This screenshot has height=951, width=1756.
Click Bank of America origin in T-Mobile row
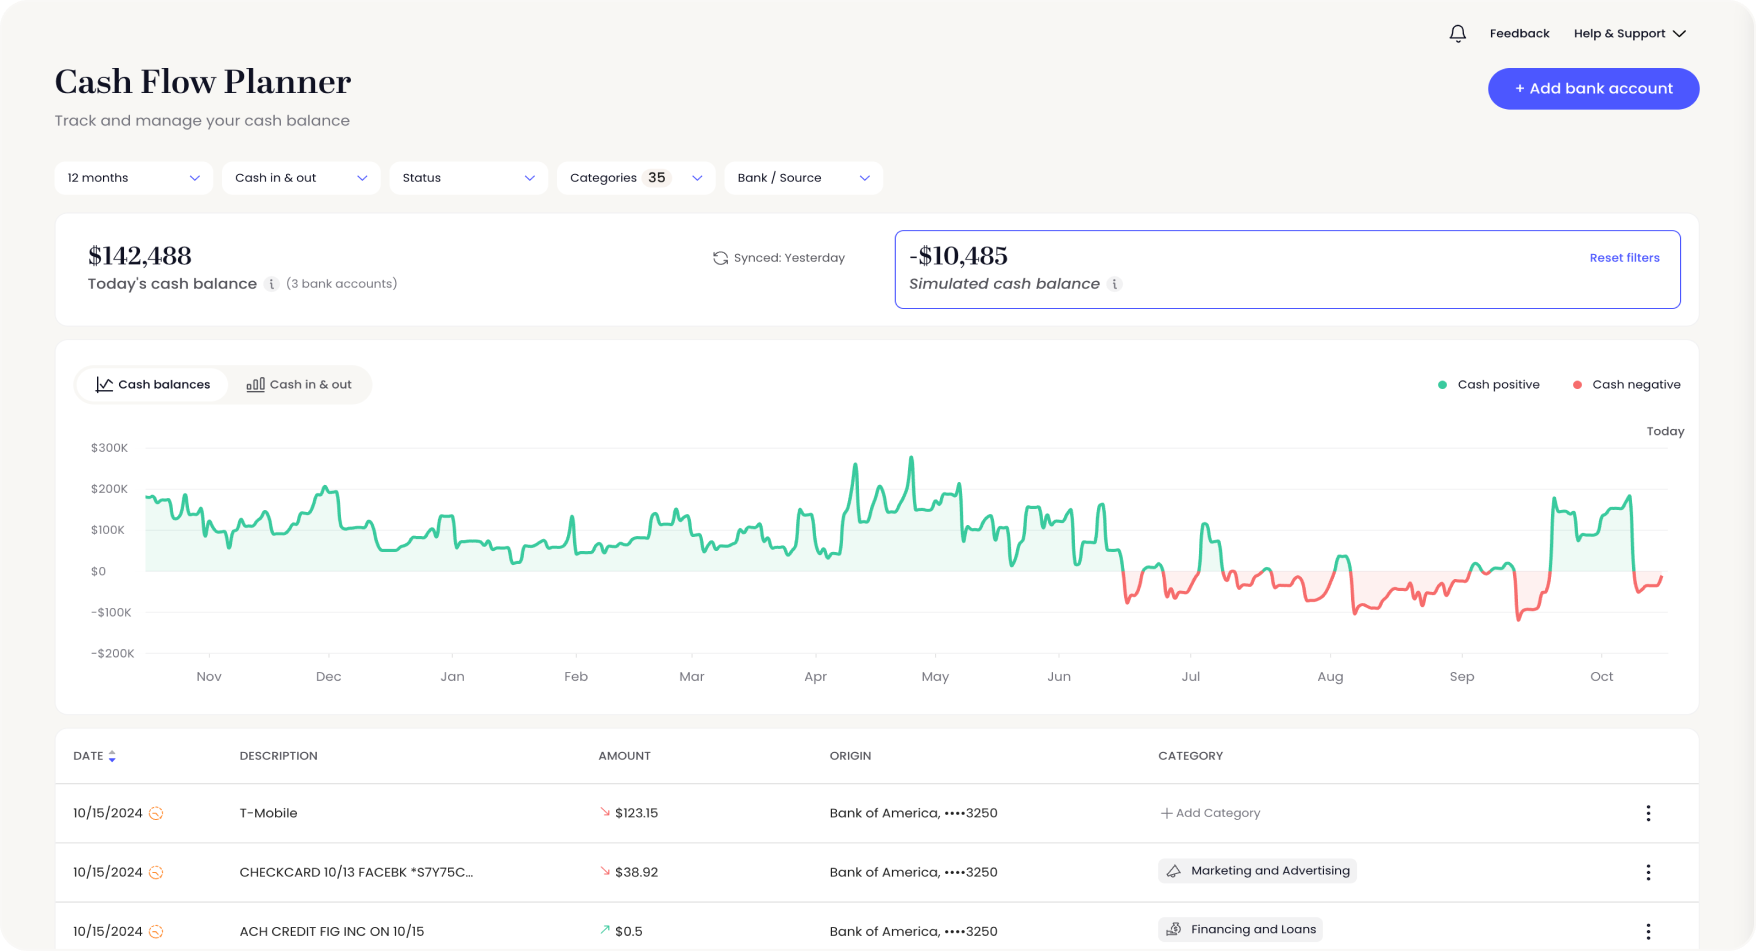(914, 813)
